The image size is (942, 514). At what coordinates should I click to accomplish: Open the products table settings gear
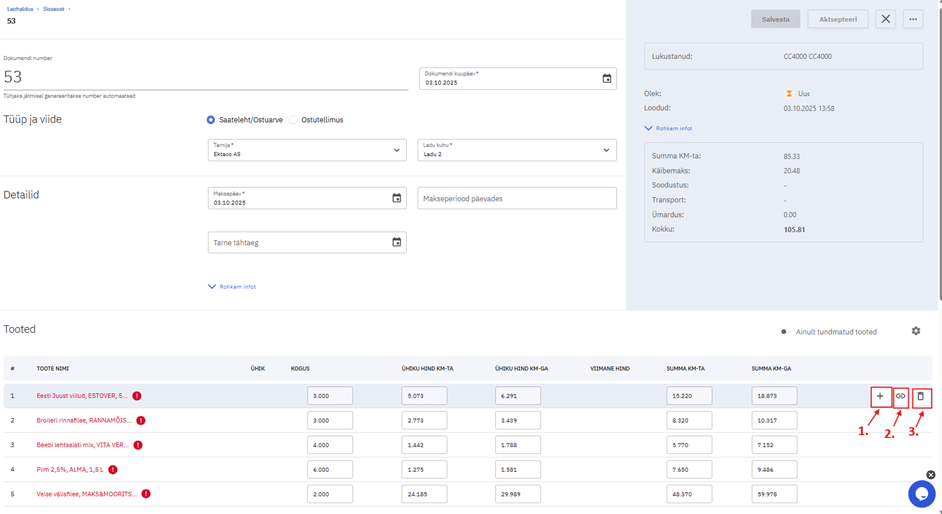pos(915,331)
